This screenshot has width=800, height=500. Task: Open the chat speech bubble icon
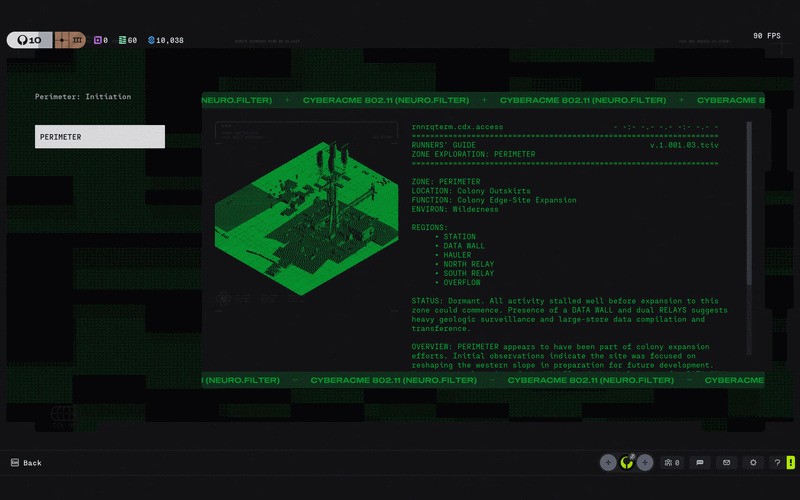click(x=700, y=463)
